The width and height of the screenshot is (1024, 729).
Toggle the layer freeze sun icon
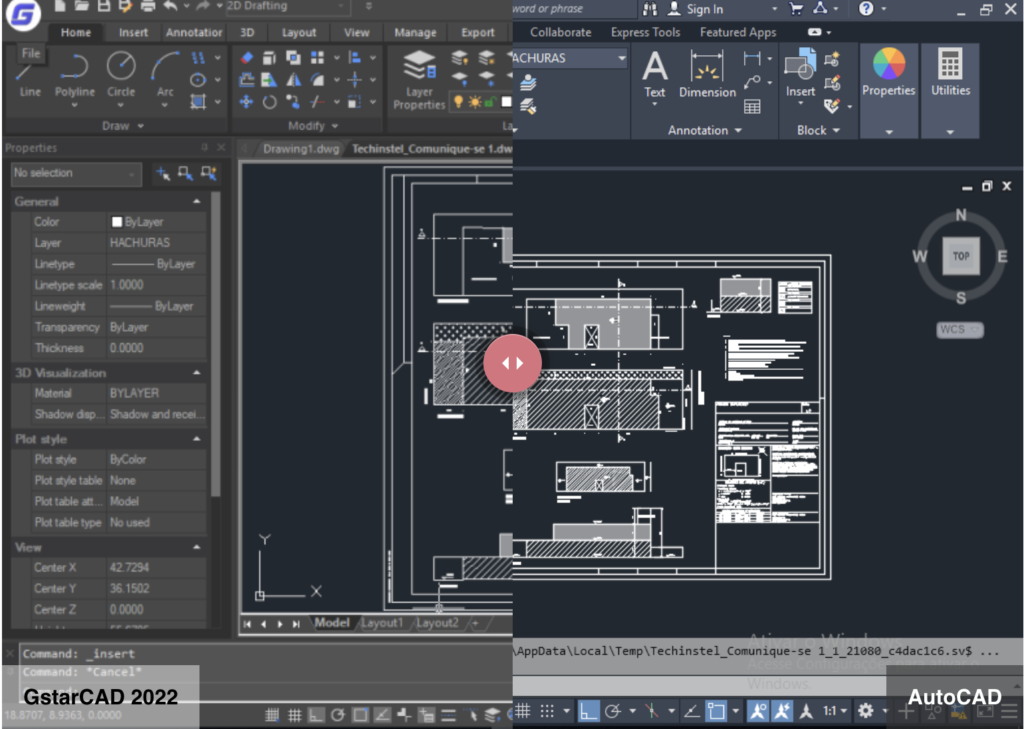(475, 102)
